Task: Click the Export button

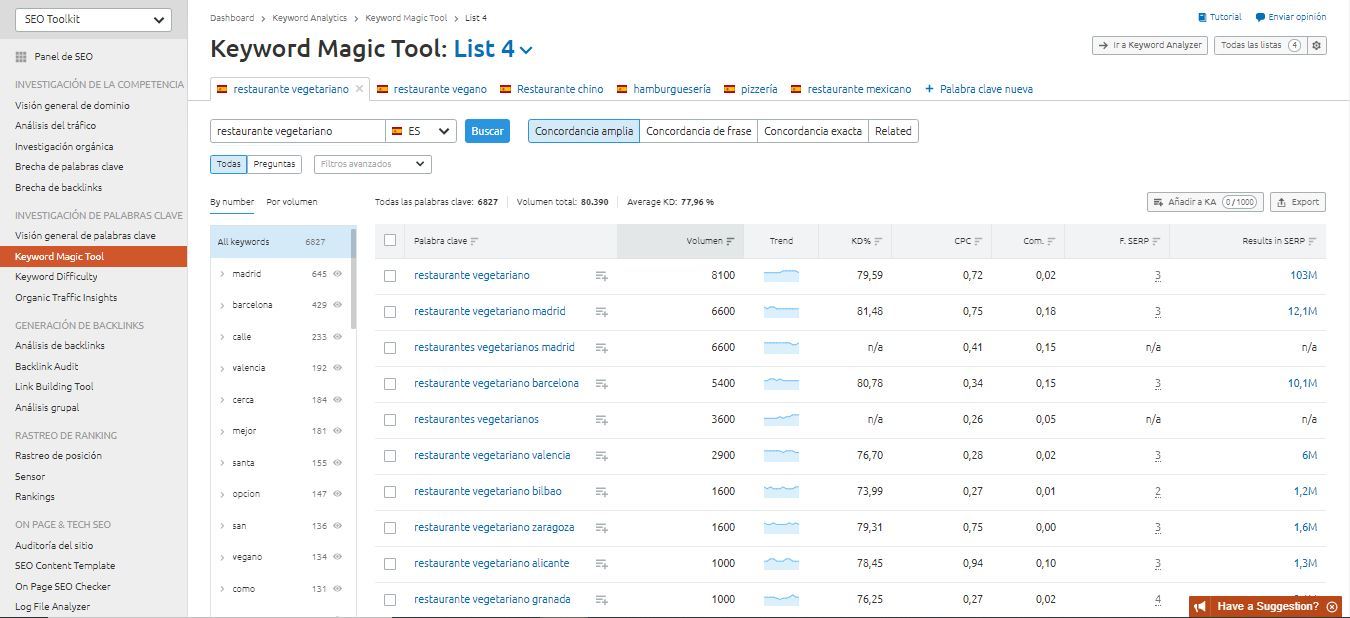Action: [x=1297, y=202]
